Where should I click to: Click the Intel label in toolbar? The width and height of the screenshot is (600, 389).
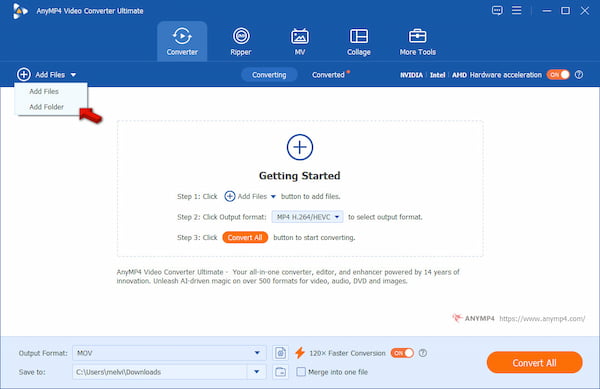pos(437,75)
